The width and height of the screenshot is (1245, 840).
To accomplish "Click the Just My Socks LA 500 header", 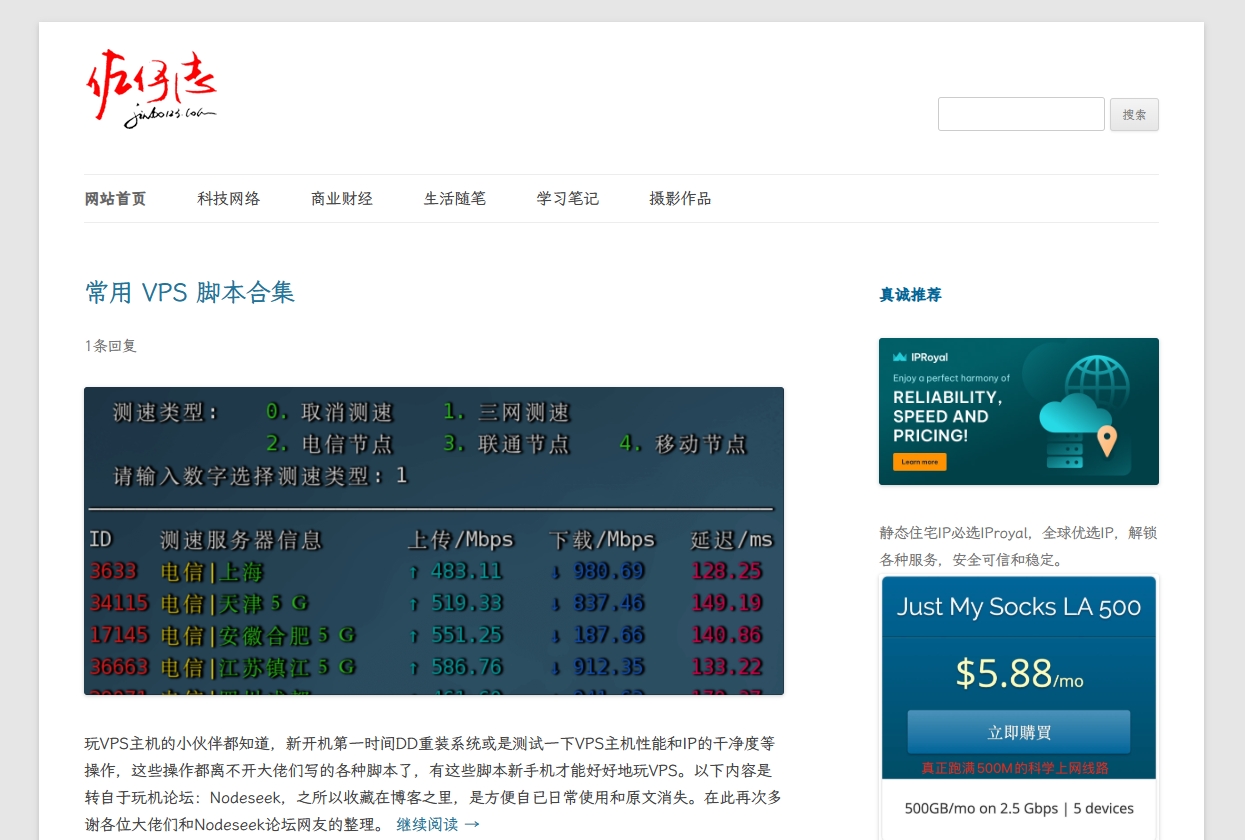I will [1018, 607].
